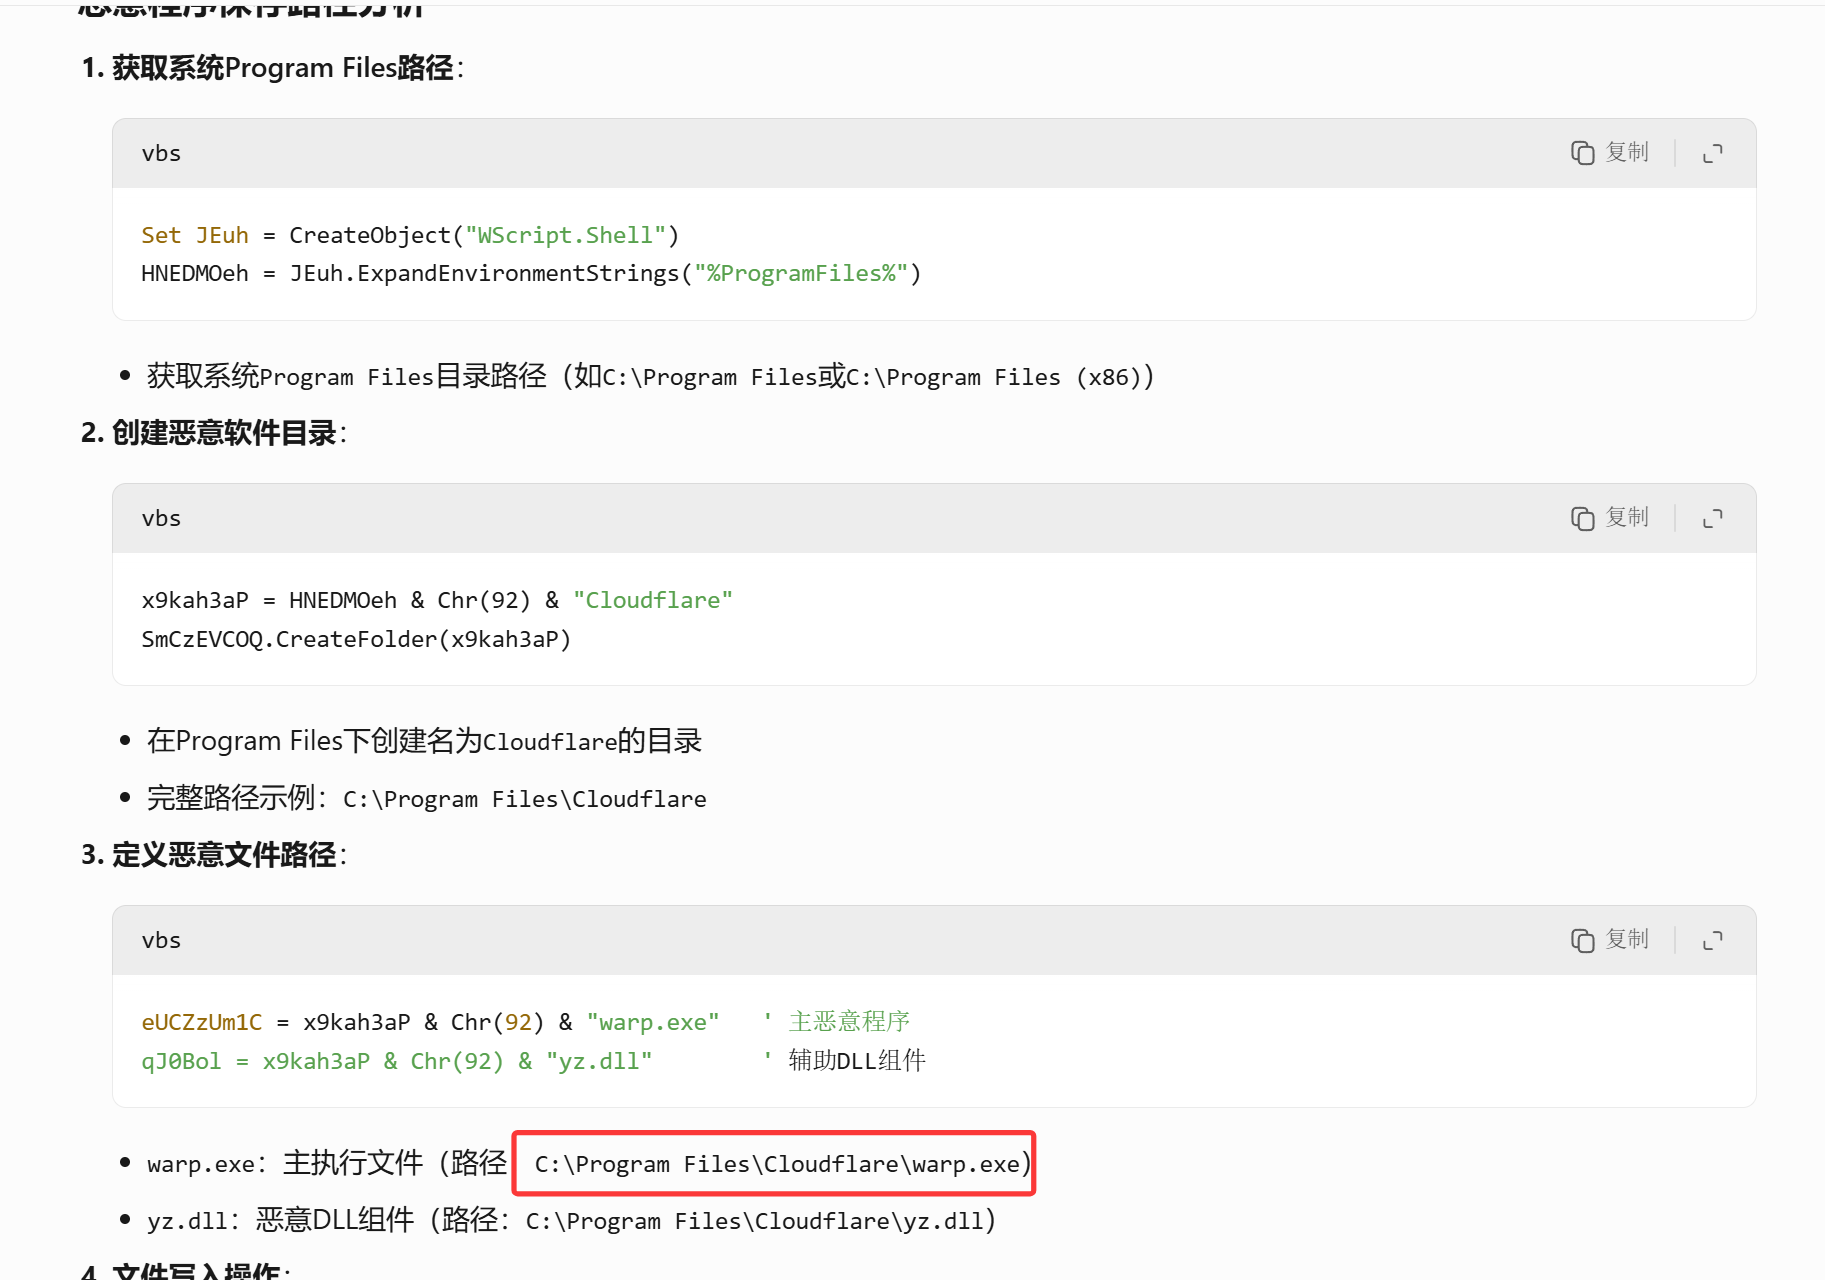1825x1280 pixels.
Task: Click the vbs label above the x9kah3aP code
Action: [x=161, y=518]
